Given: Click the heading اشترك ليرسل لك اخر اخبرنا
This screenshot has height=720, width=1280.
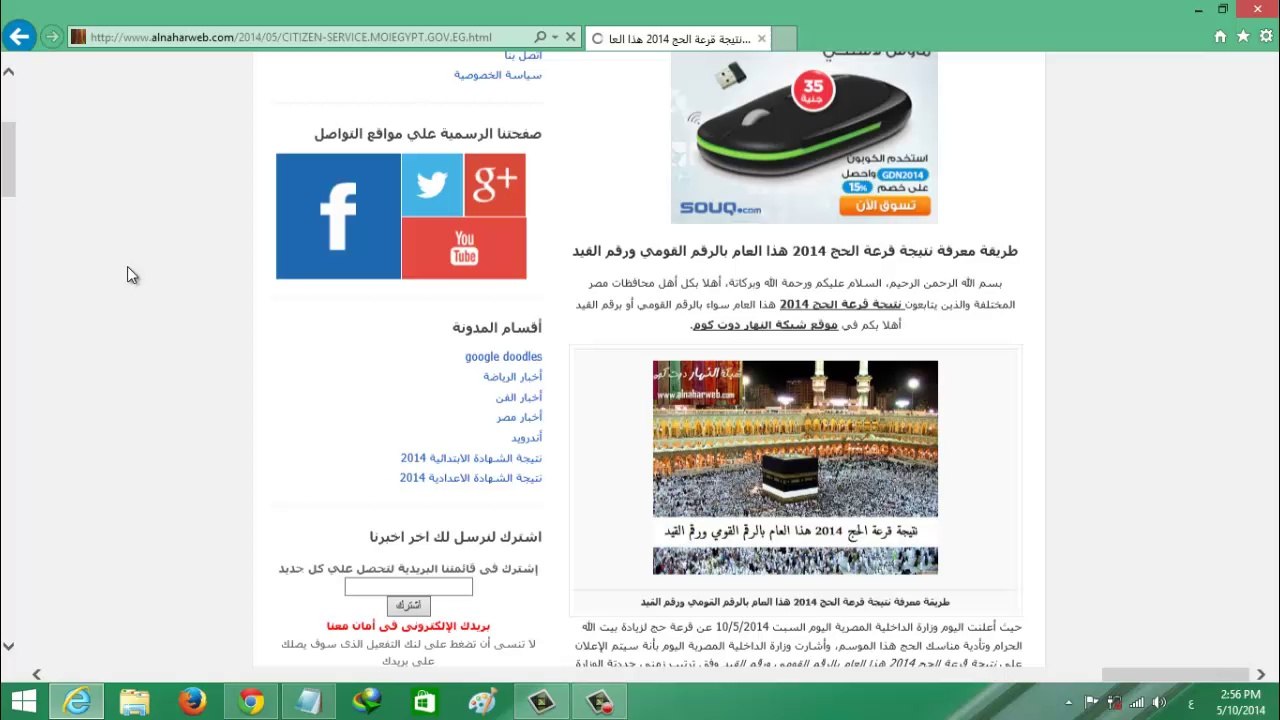Looking at the screenshot, I should (455, 537).
